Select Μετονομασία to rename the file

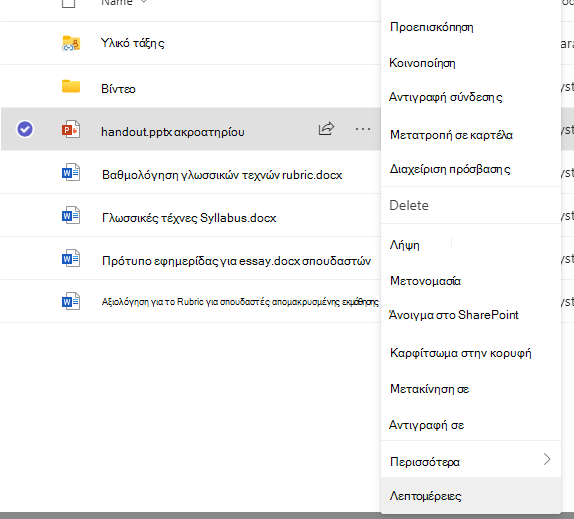coord(425,281)
